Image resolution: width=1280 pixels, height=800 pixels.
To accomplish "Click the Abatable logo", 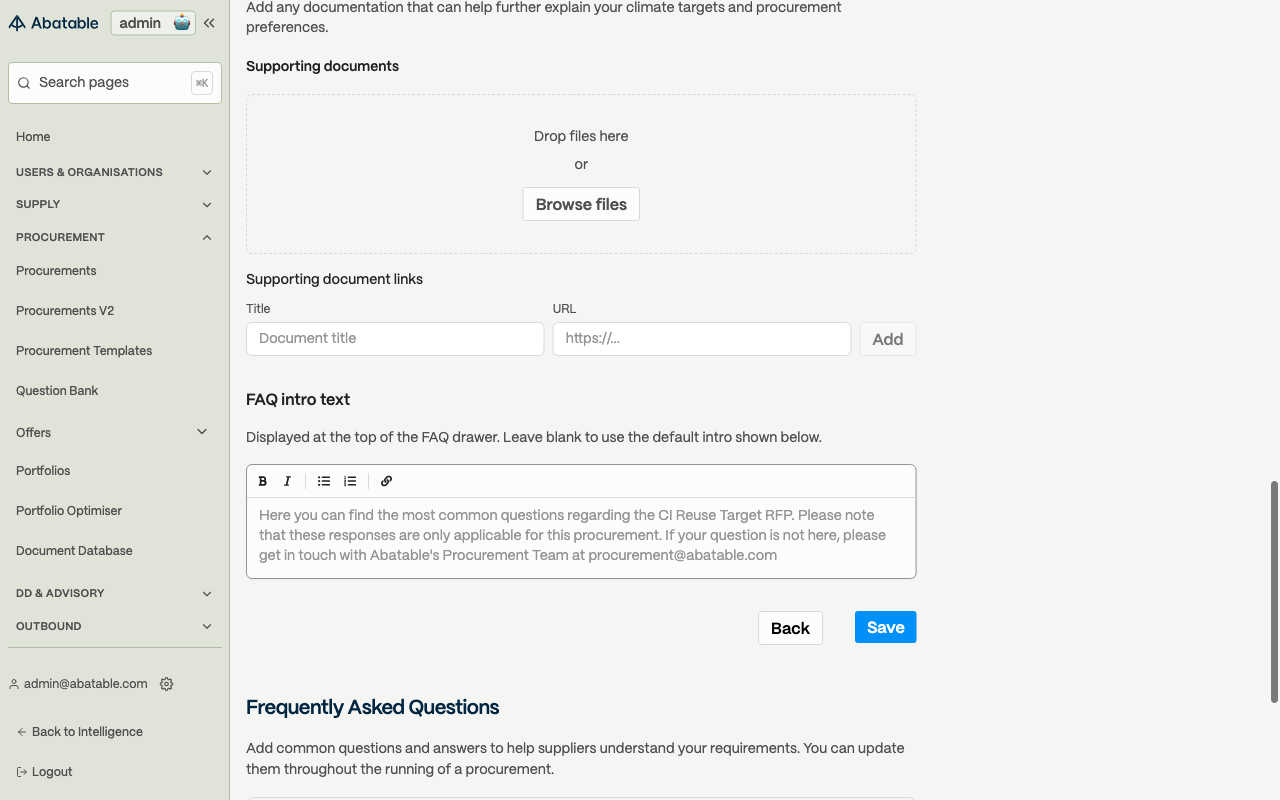I will pos(54,23).
